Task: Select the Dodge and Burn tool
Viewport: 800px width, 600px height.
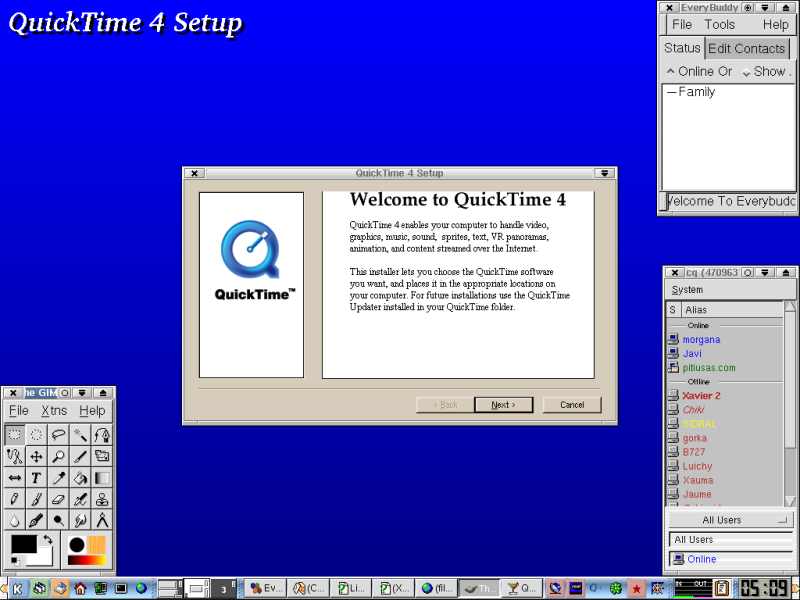Action: [58, 520]
